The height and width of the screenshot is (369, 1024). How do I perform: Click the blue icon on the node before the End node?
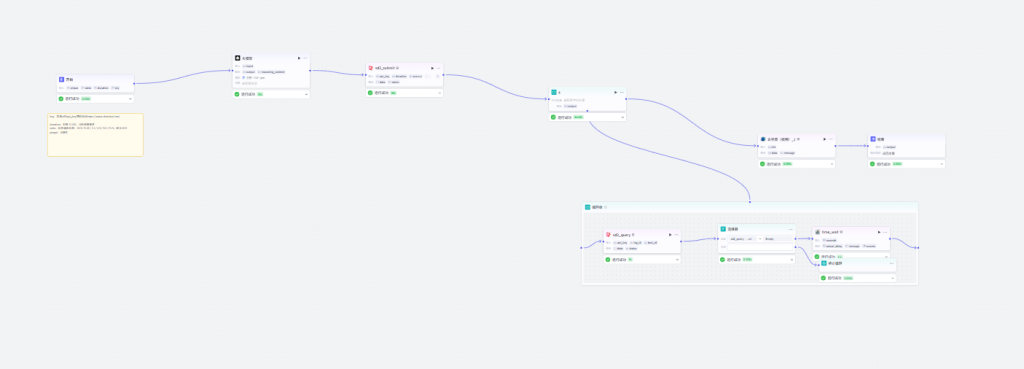pos(763,139)
